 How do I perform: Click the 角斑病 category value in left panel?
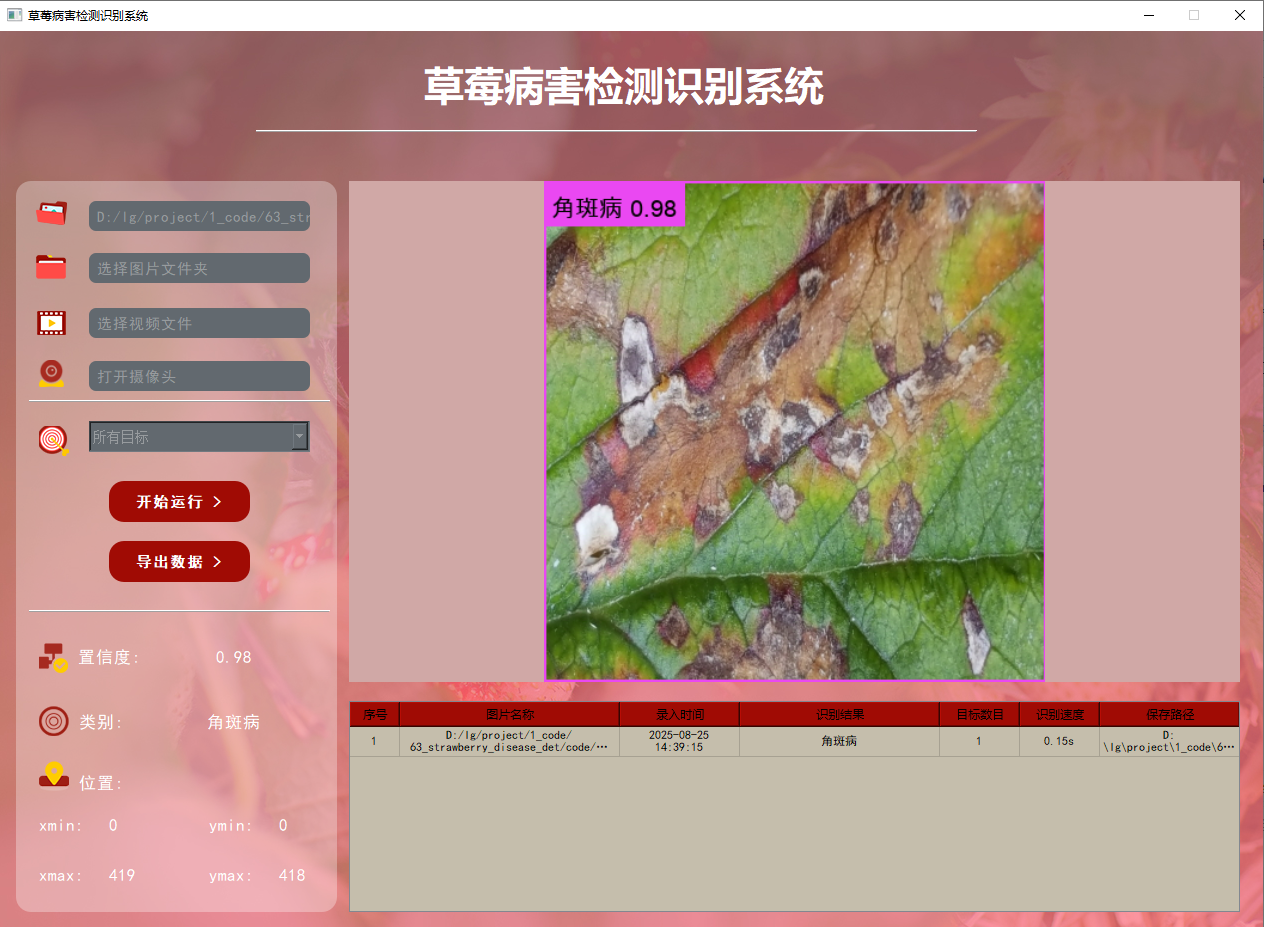[234, 722]
